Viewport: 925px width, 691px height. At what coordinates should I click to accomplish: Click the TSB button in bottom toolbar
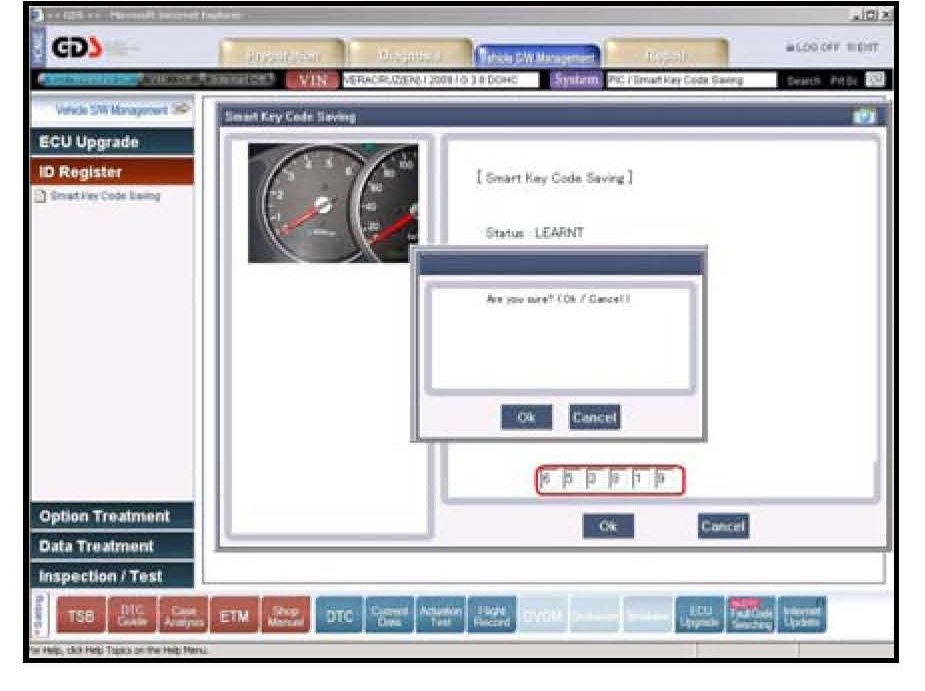pos(80,617)
